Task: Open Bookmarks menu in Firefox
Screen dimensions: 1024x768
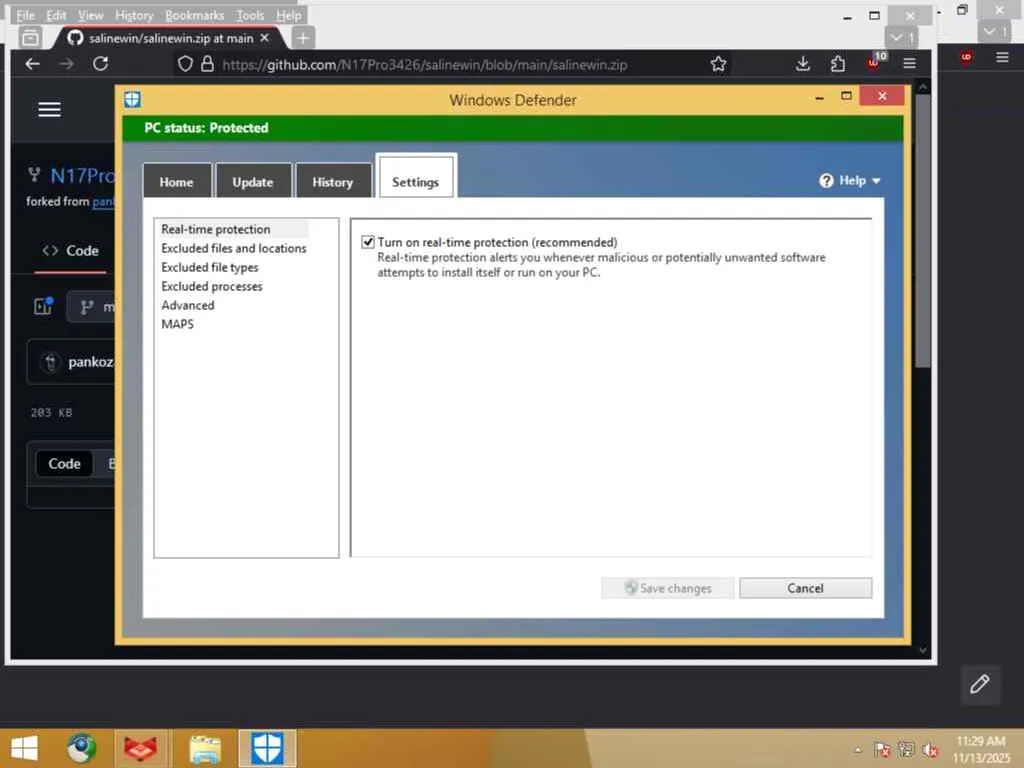Action: 195,15
